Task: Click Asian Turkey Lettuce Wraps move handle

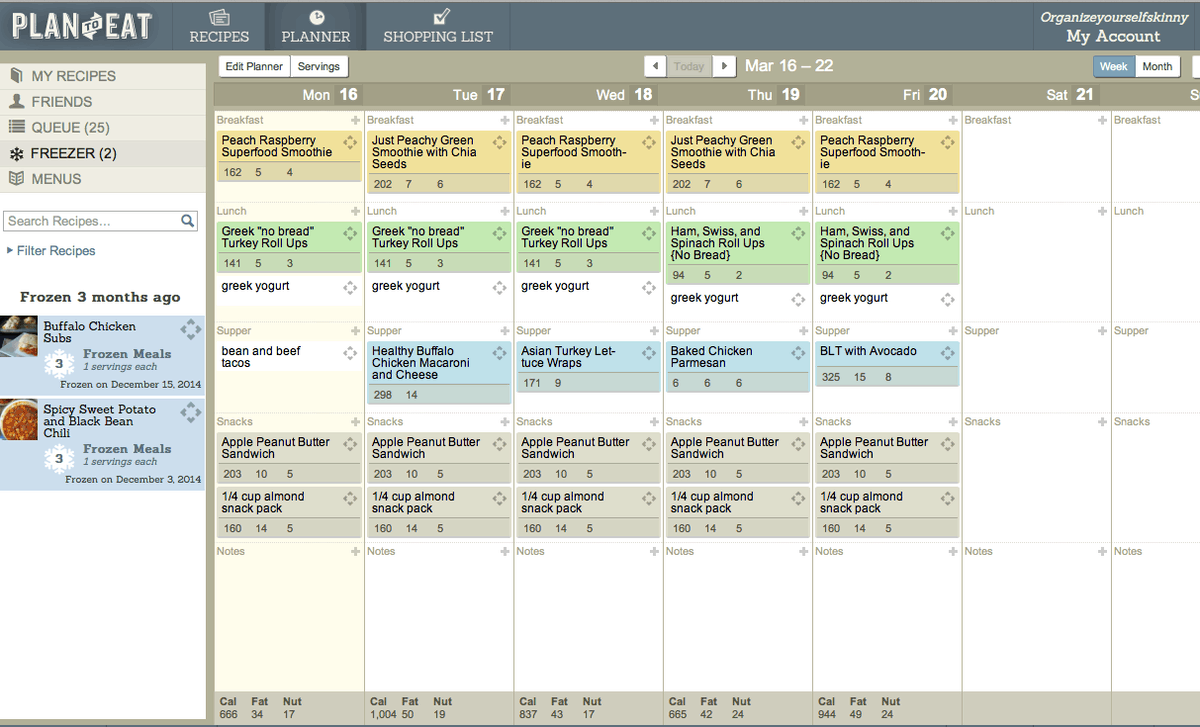Action: point(649,353)
